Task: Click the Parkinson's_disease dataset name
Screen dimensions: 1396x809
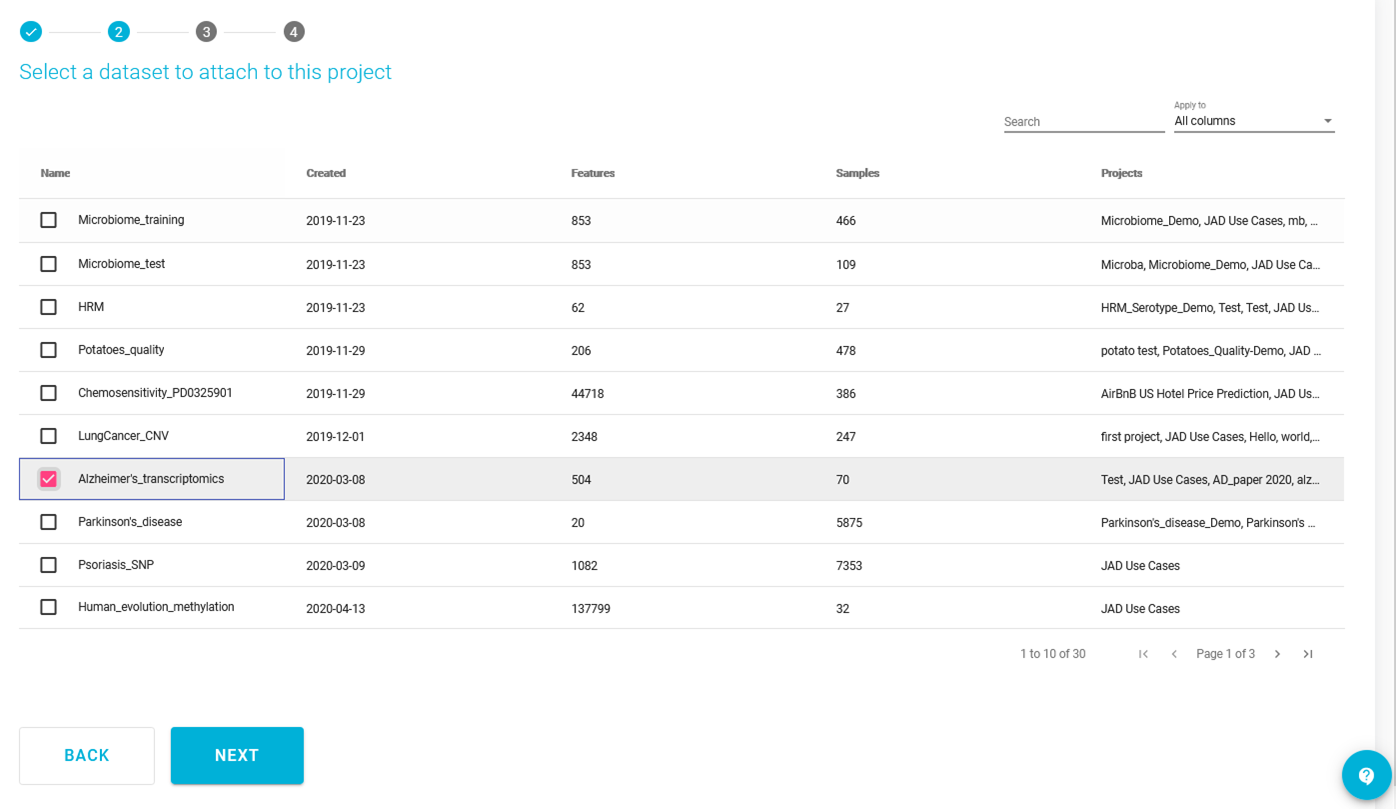Action: click(130, 522)
